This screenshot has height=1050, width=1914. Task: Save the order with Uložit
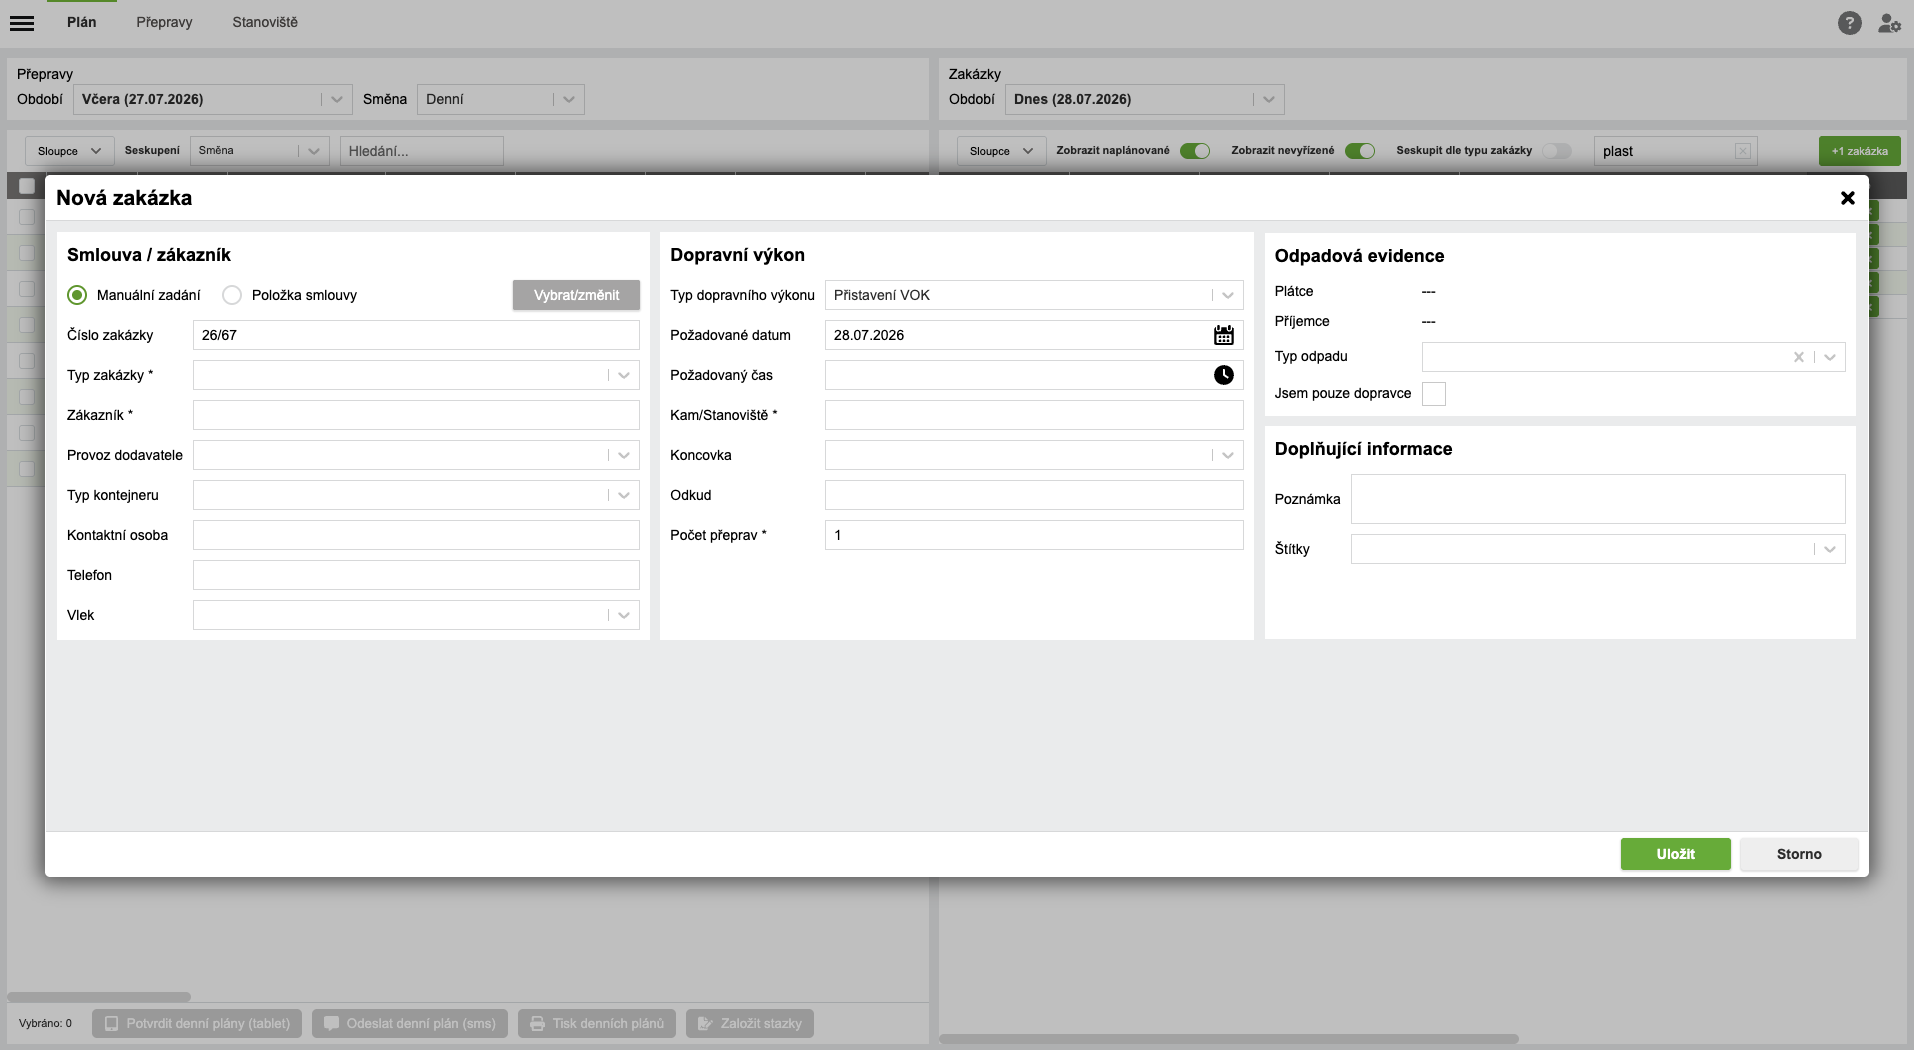[x=1675, y=854]
